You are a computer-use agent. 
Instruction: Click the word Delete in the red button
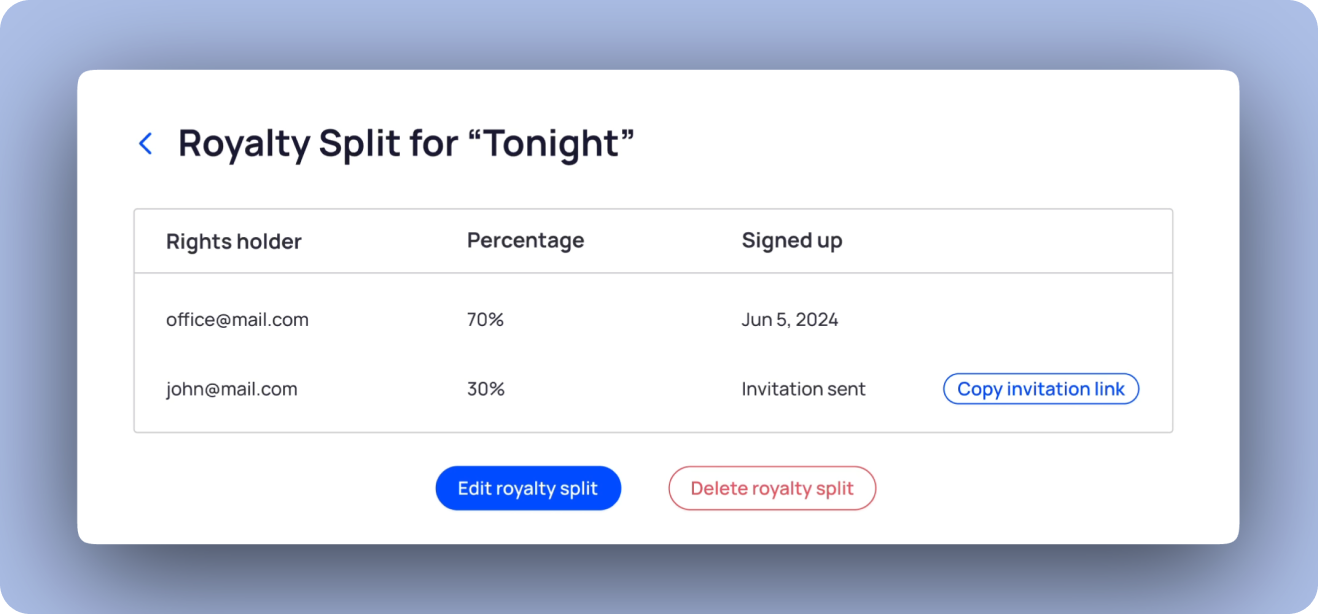click(718, 489)
